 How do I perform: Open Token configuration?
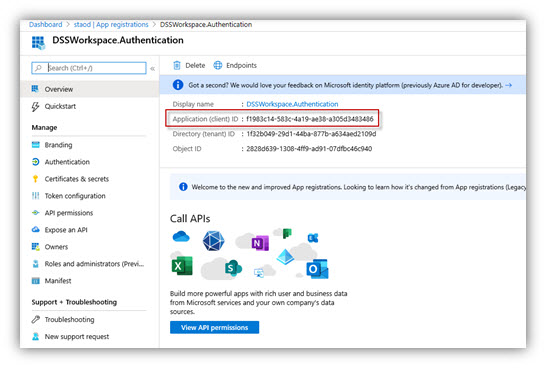point(75,196)
